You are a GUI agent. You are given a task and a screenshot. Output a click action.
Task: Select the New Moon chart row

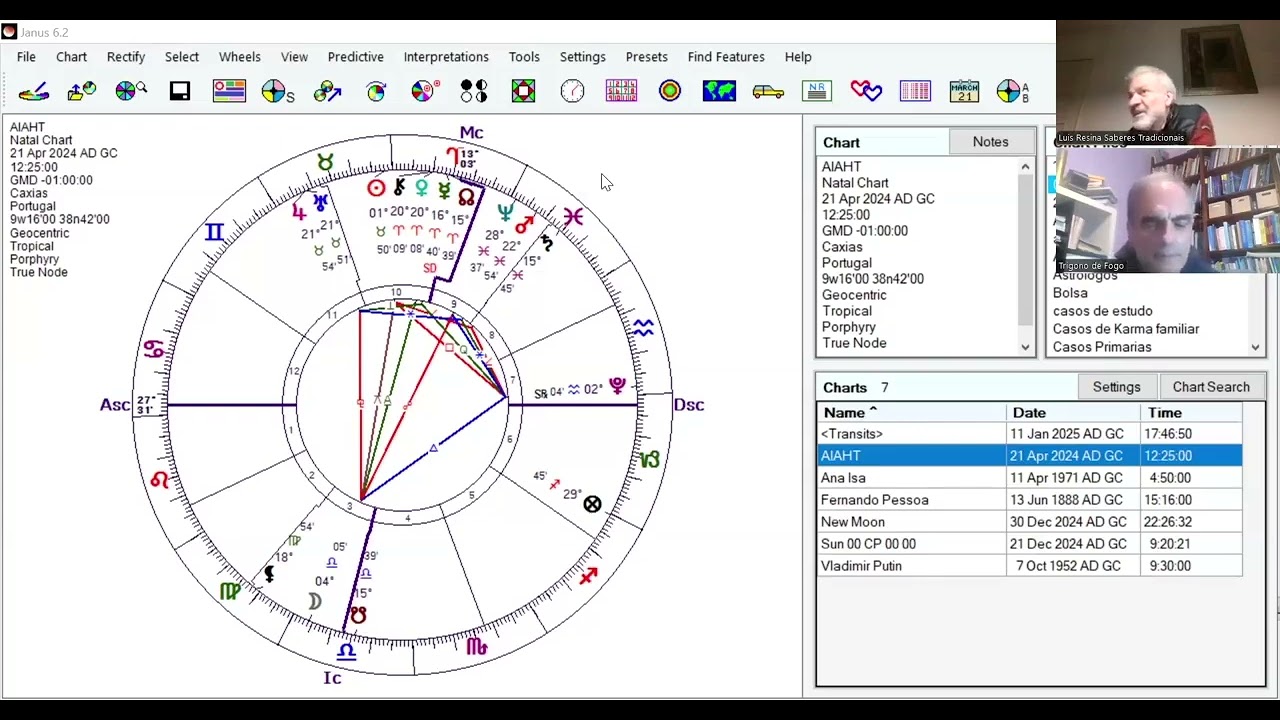(1030, 522)
